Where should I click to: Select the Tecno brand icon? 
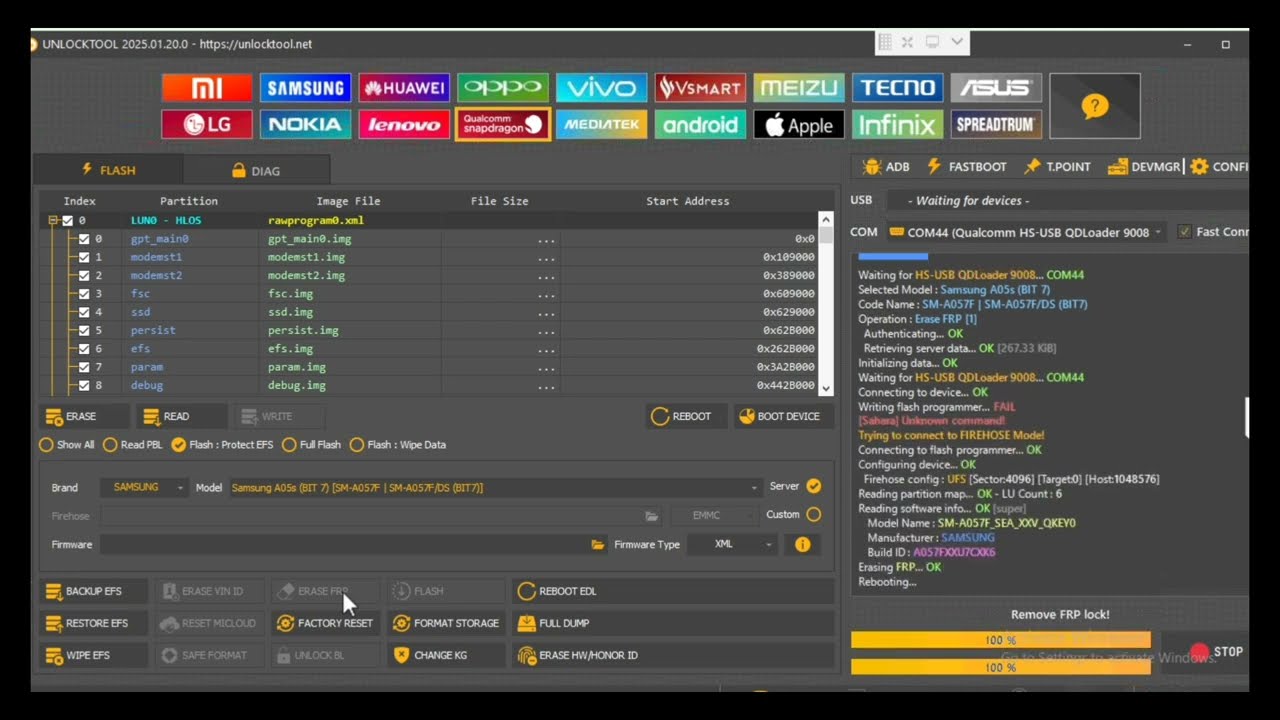(x=897, y=88)
